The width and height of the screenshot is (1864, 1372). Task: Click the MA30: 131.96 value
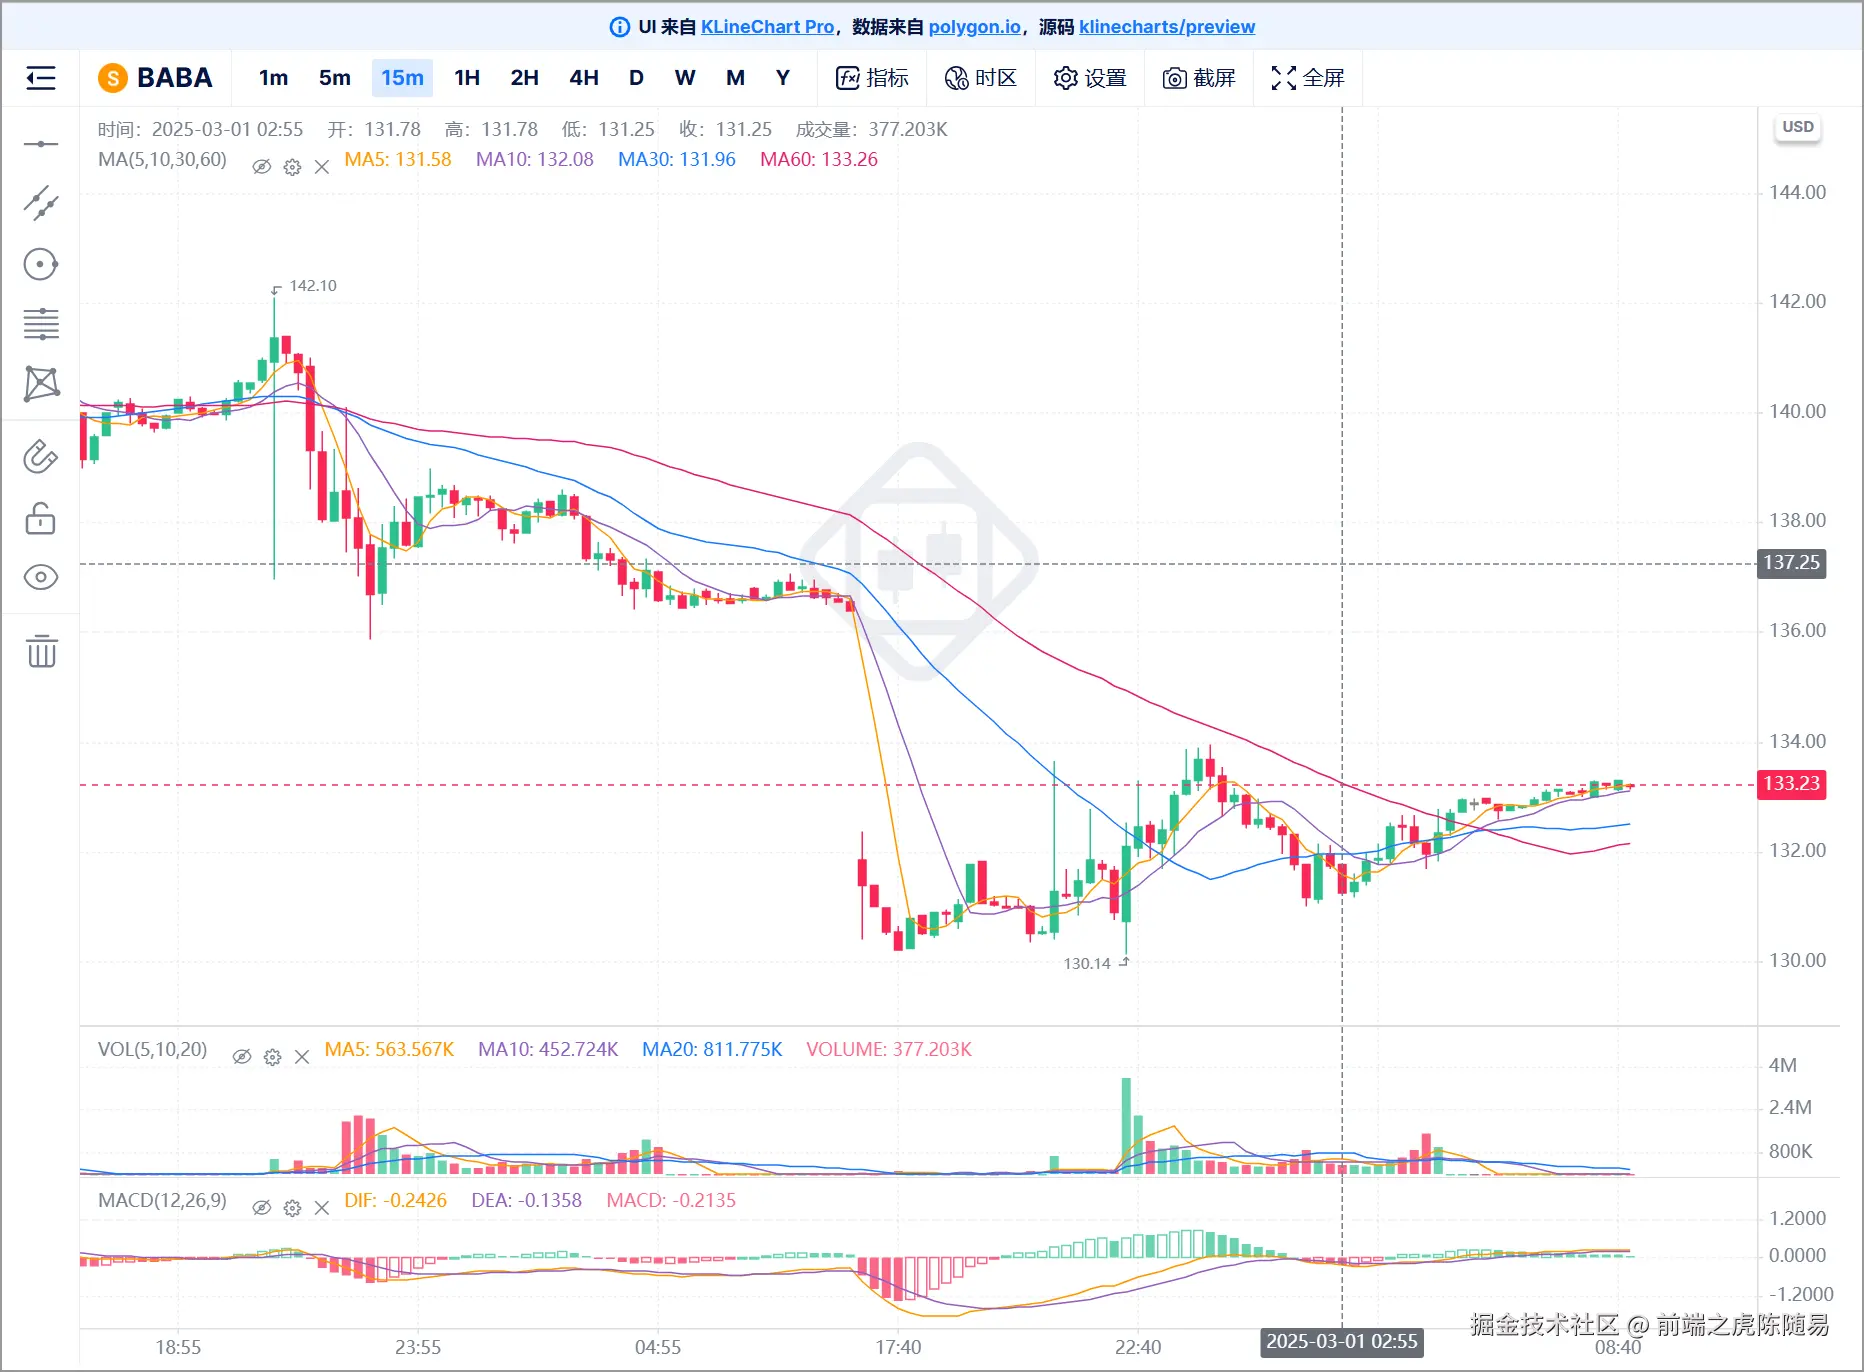coord(677,159)
